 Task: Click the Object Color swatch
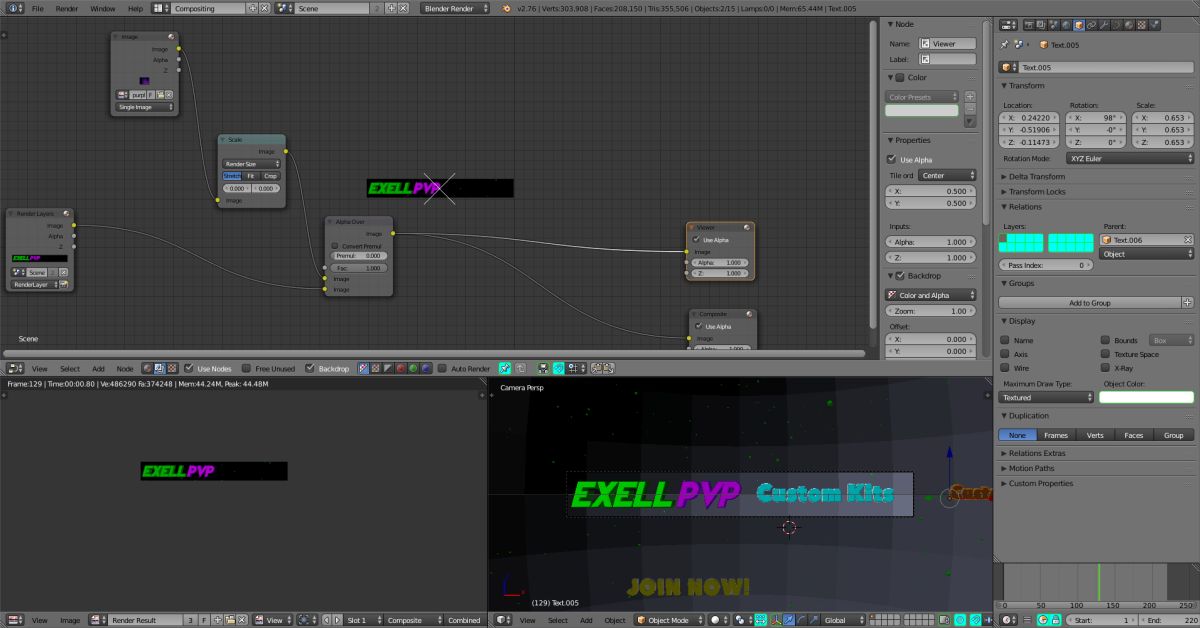[x=1146, y=397]
